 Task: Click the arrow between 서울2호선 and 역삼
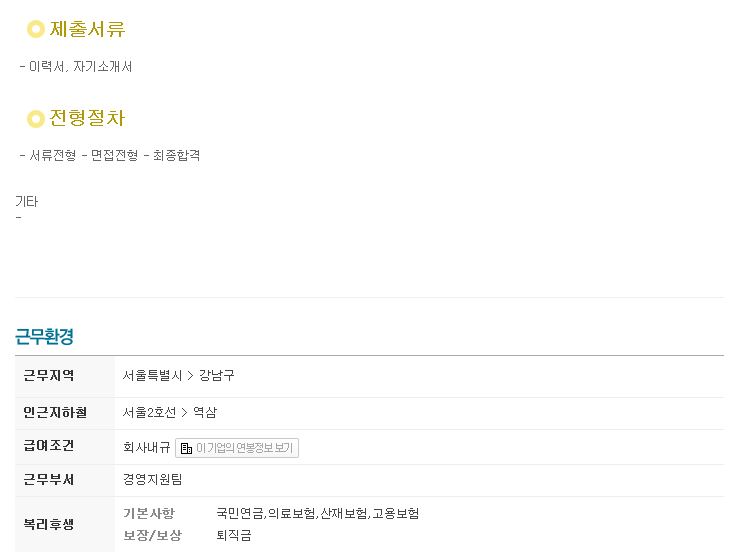click(184, 413)
